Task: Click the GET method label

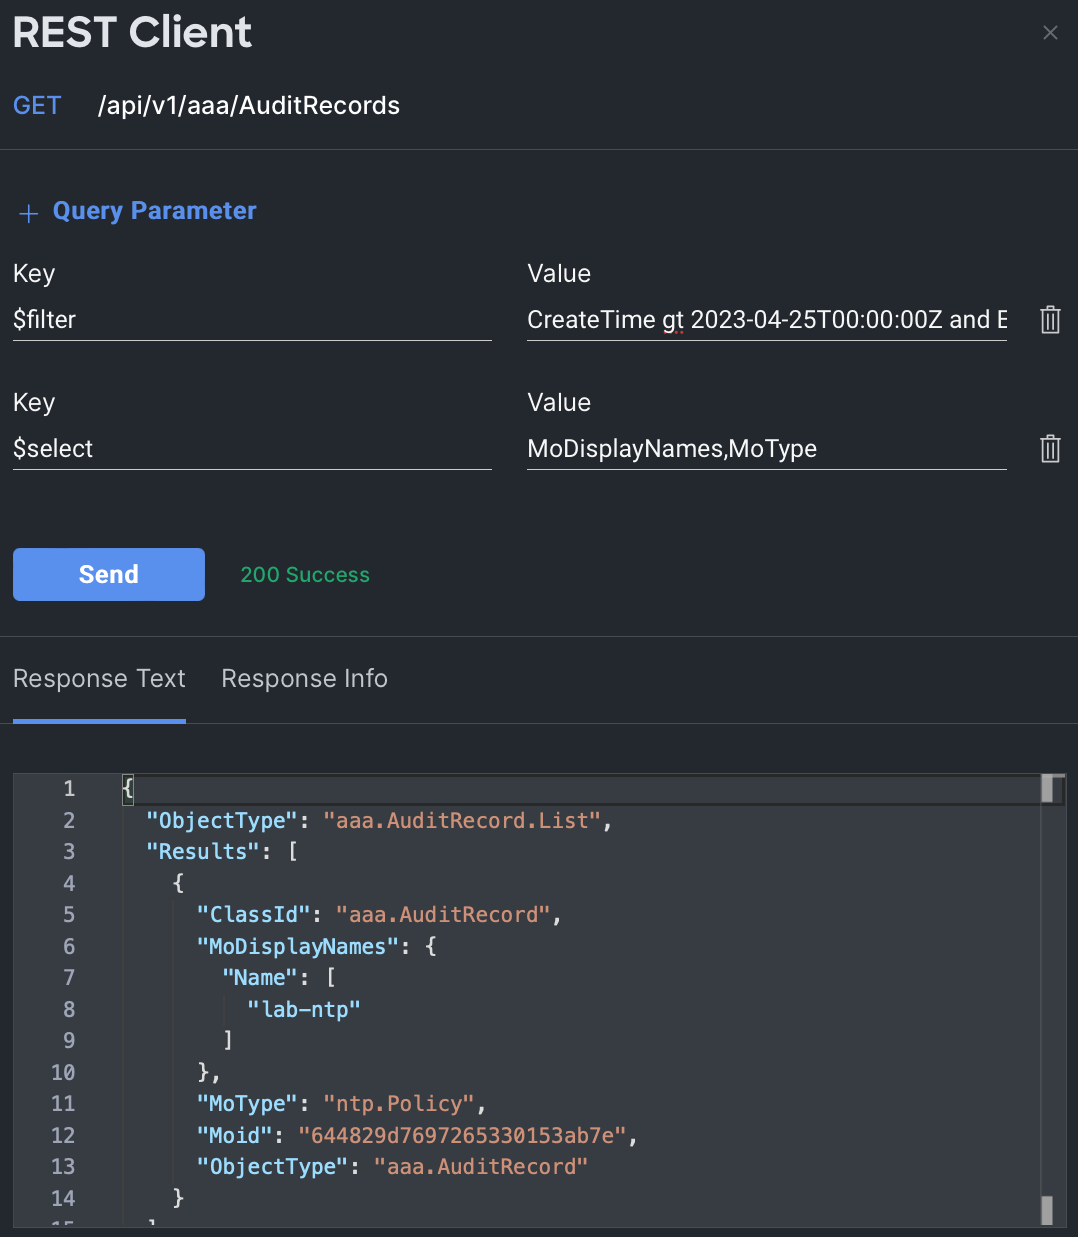Action: [37, 105]
